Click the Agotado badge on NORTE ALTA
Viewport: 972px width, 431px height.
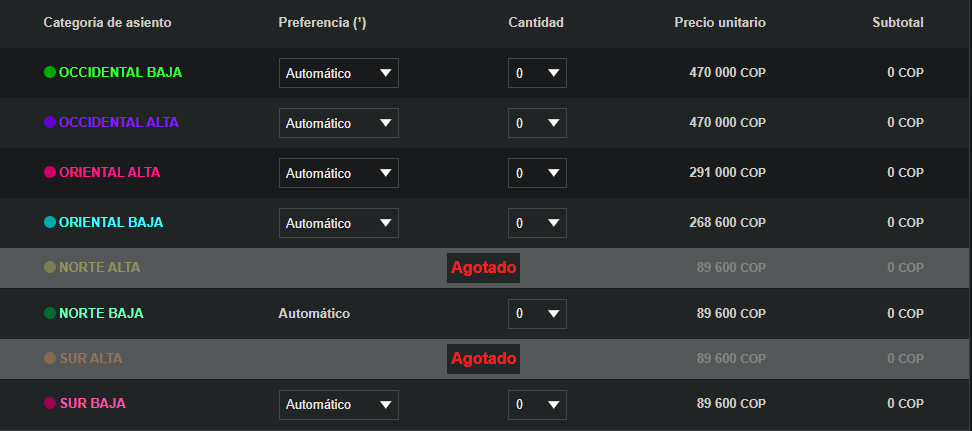(x=484, y=268)
